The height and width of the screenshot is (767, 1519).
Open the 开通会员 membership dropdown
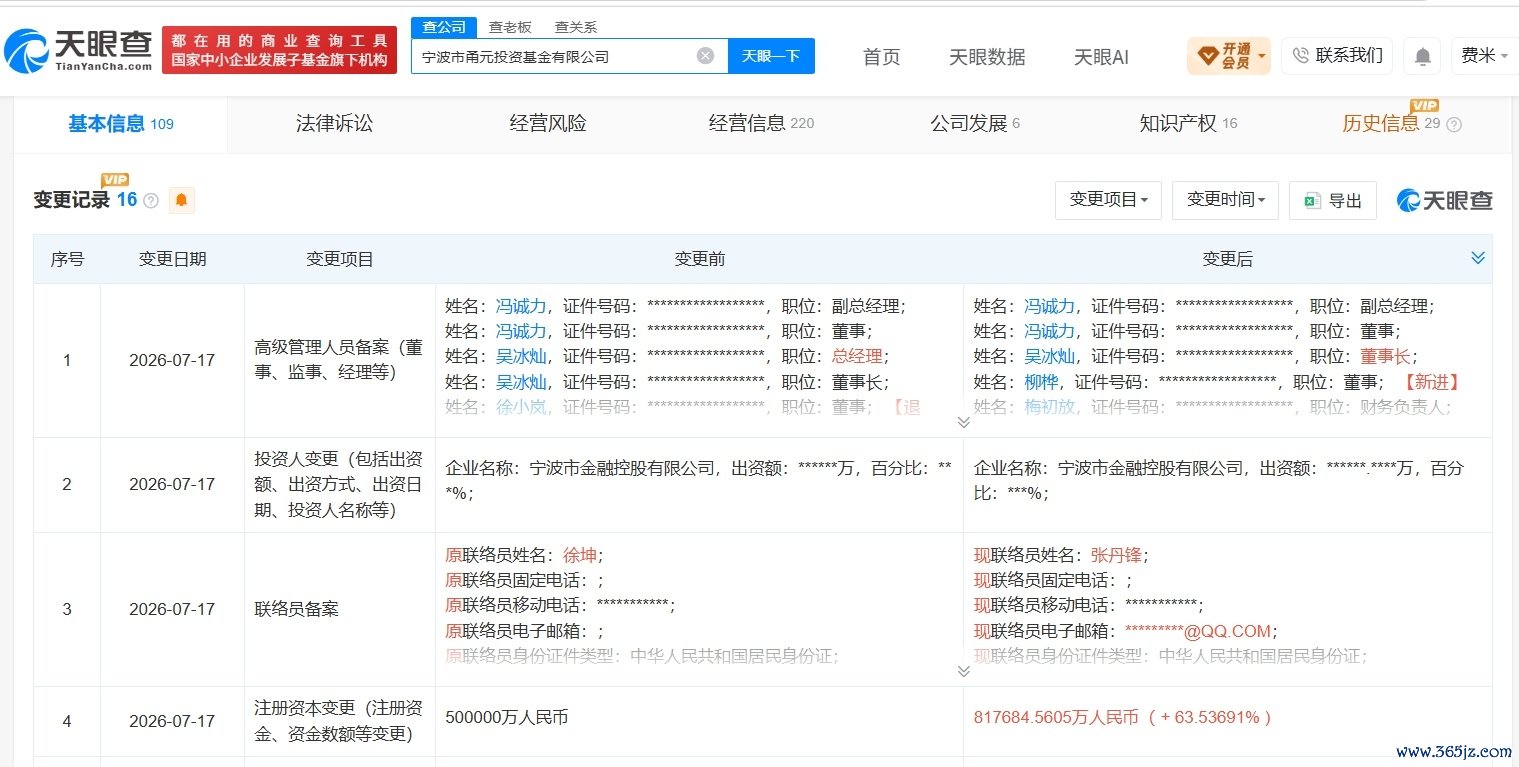(1229, 55)
